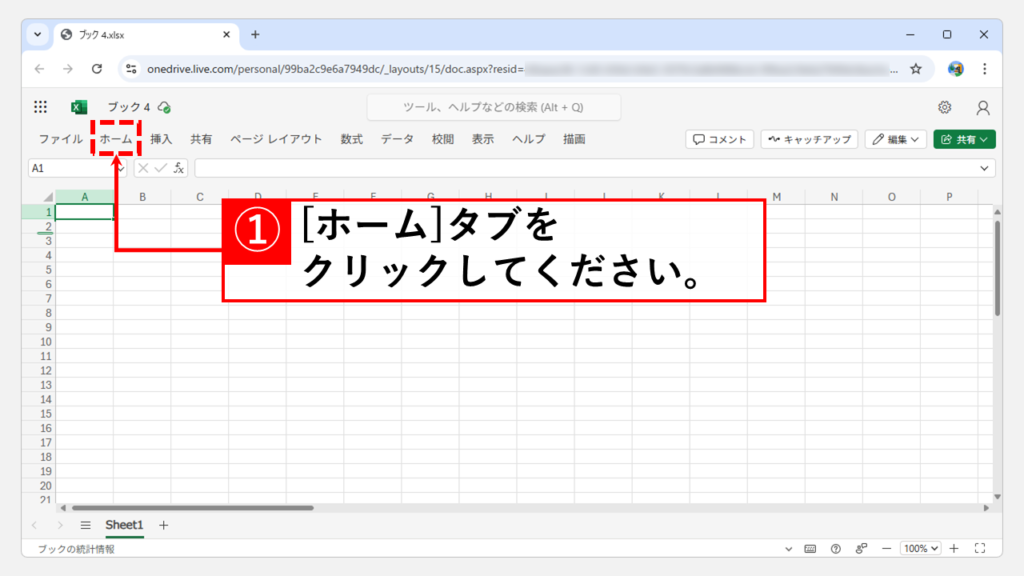This screenshot has height=576, width=1024.
Task: Expand the 編集 mode dropdown
Action: click(x=894, y=140)
